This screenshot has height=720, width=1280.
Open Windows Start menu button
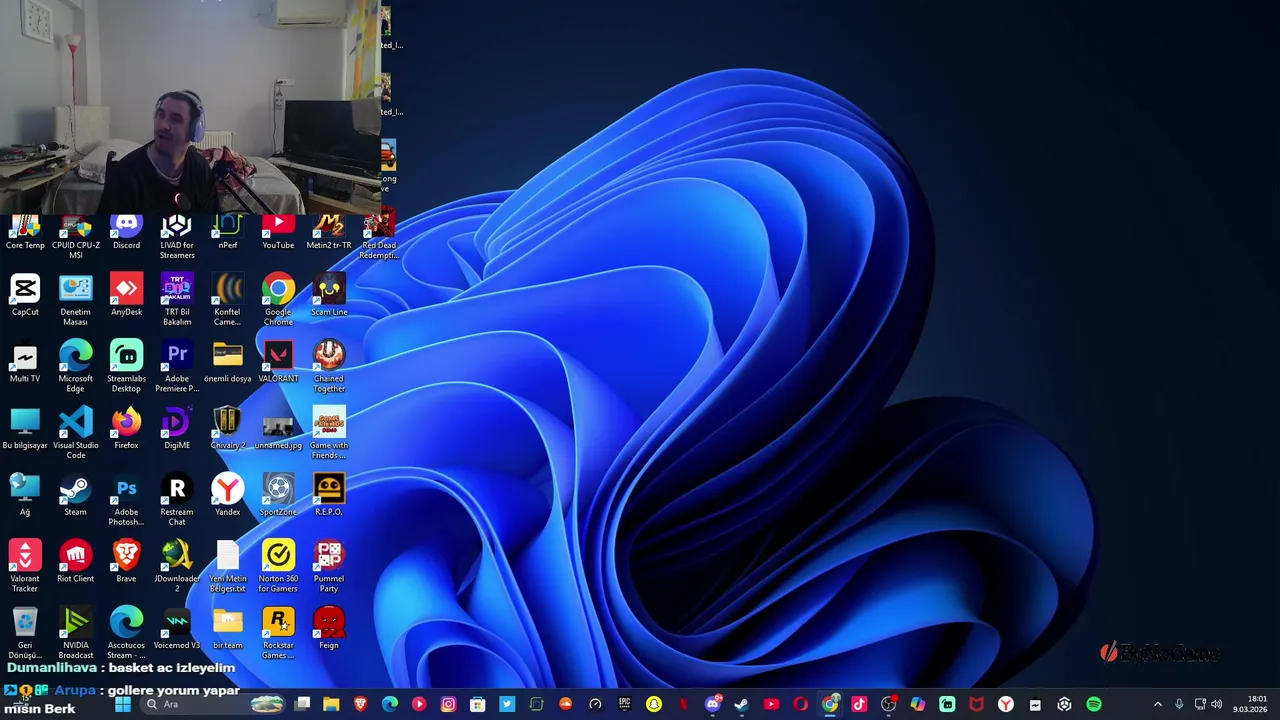122,704
